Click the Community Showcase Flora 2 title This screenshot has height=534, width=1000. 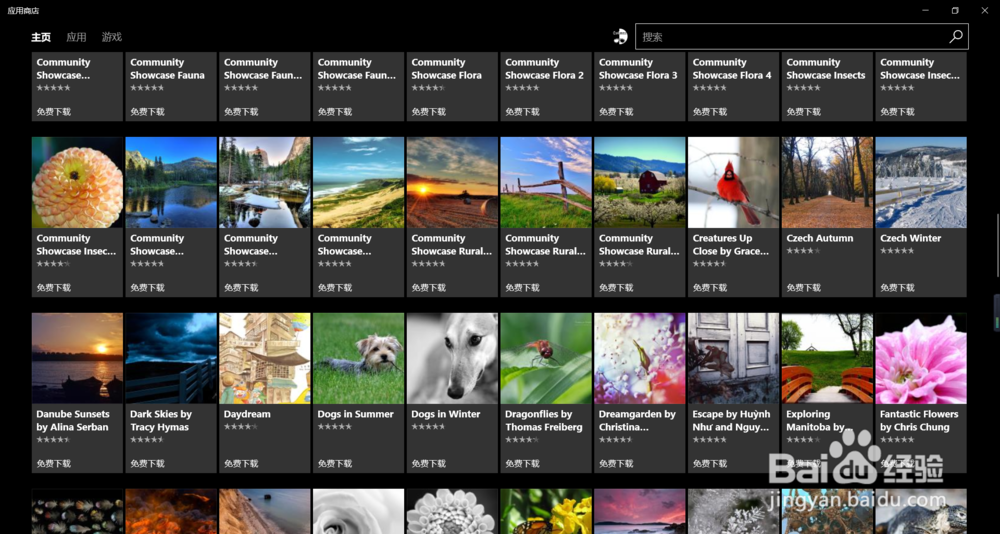544,68
